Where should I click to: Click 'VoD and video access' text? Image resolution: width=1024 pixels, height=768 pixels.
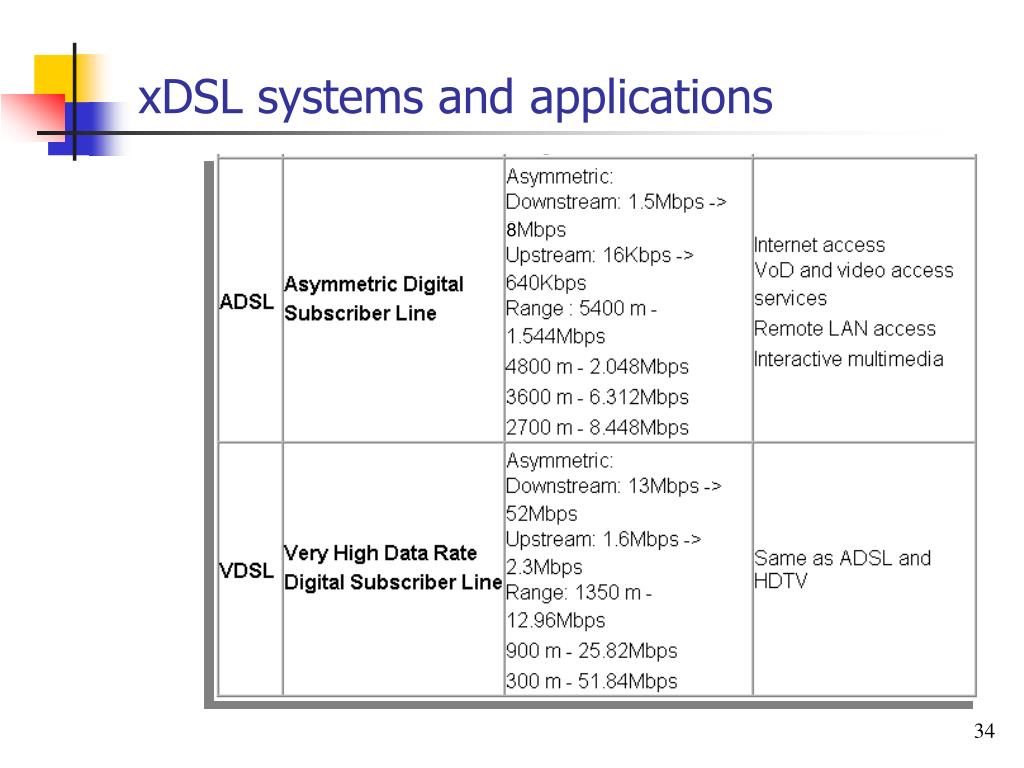click(854, 270)
